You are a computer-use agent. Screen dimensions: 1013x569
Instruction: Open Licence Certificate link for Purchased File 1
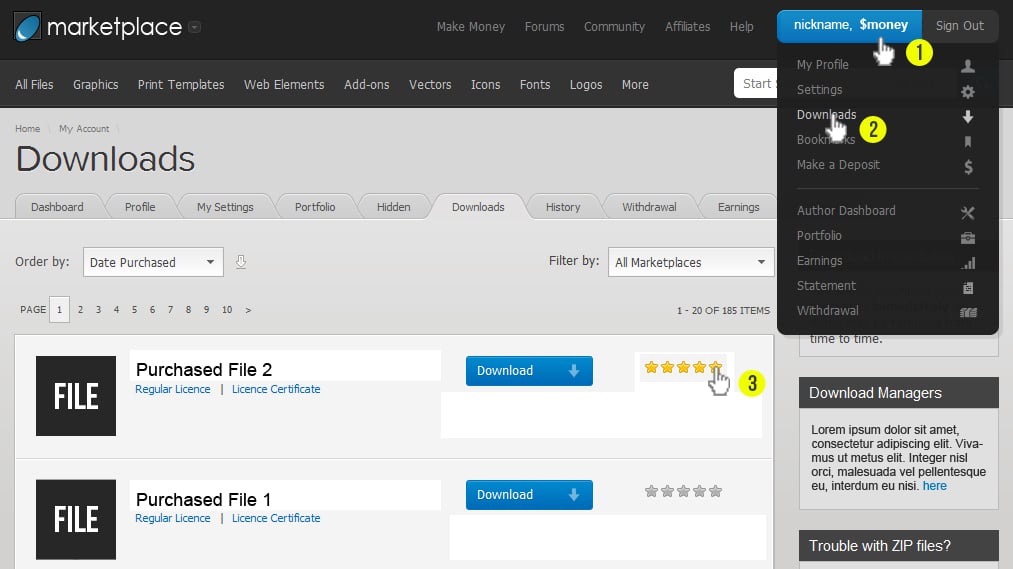[276, 518]
